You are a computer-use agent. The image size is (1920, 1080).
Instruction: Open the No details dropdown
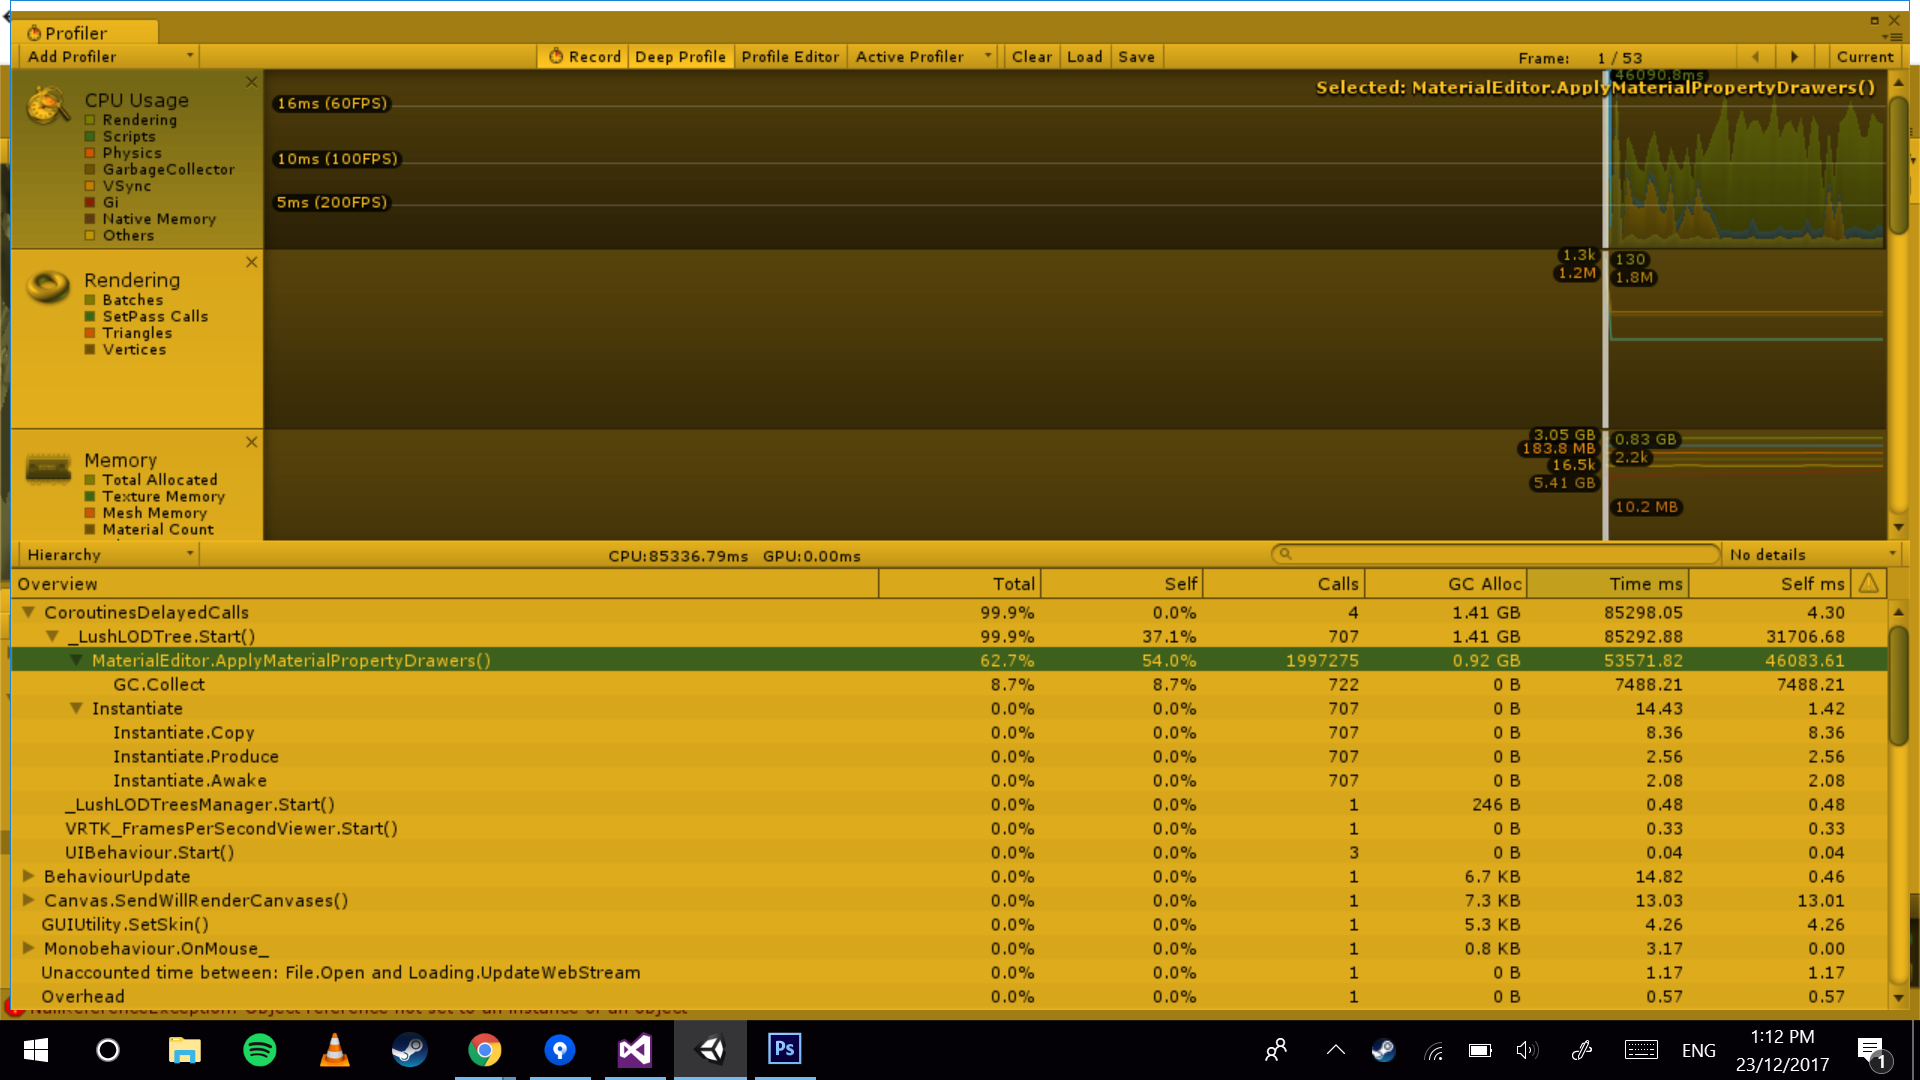[1811, 555]
